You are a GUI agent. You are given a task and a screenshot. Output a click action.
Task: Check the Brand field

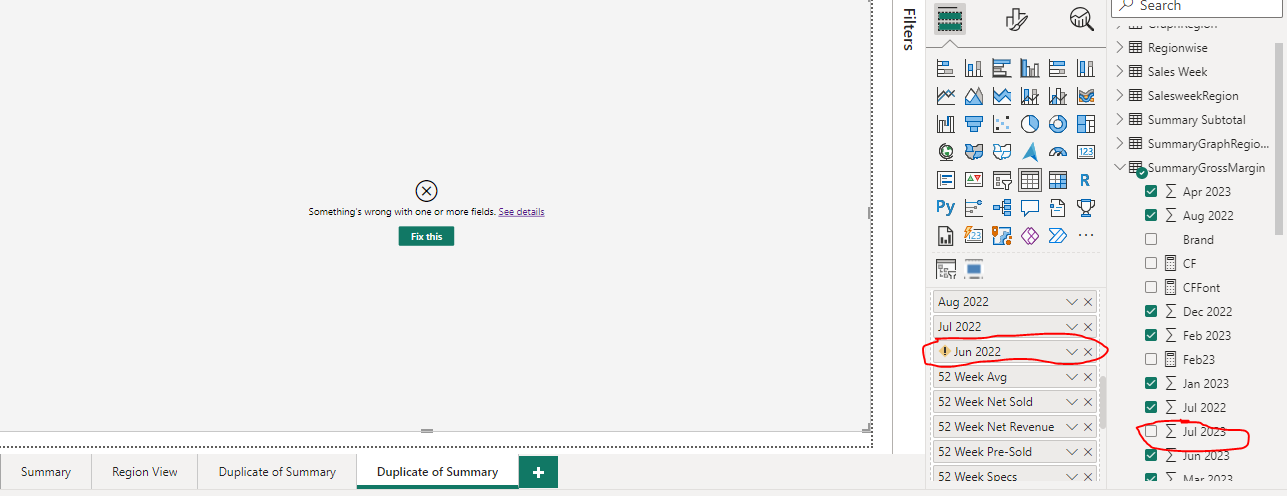[1151, 239]
